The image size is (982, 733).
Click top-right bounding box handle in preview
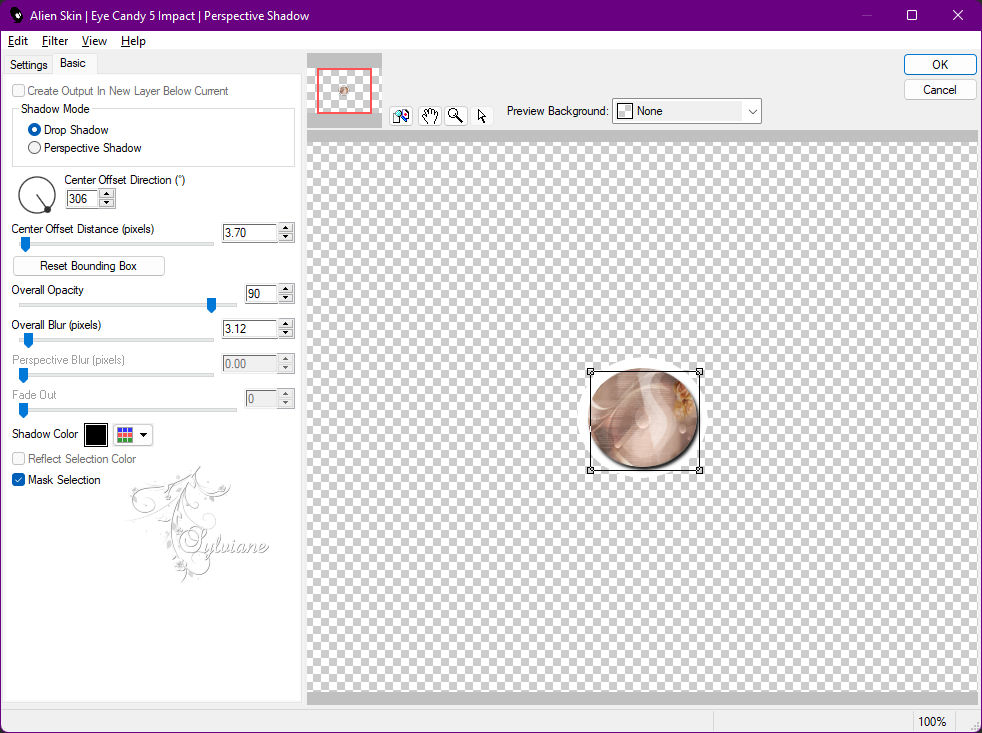point(700,372)
